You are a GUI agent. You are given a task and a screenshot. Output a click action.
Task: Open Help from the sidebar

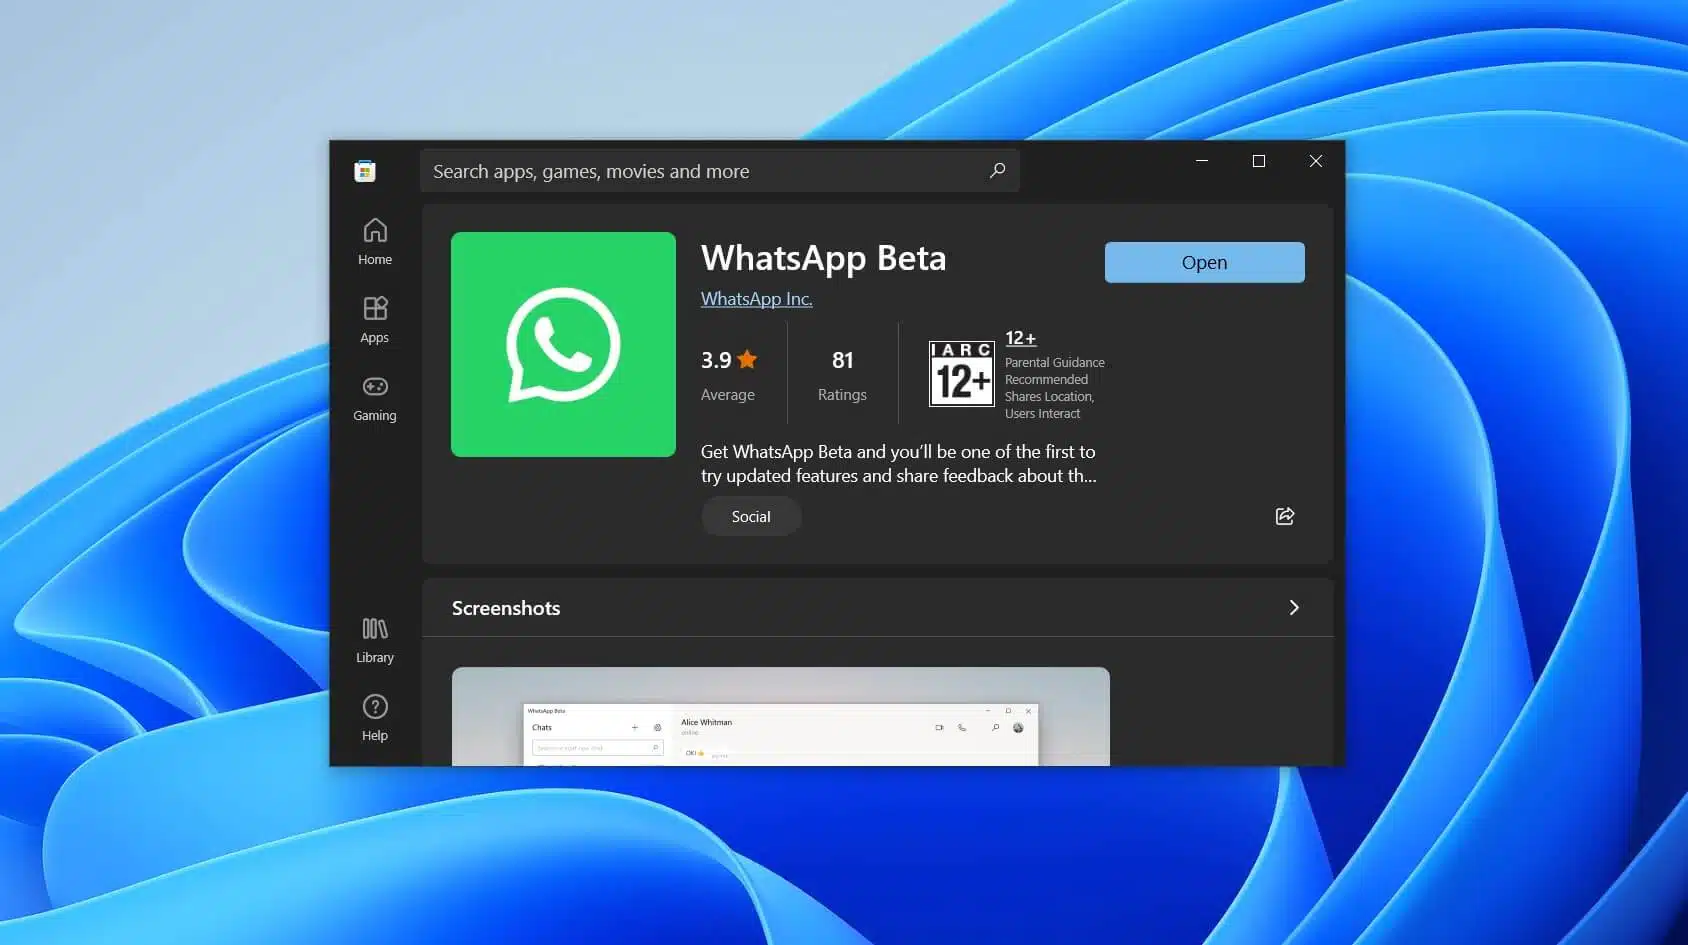click(x=375, y=717)
